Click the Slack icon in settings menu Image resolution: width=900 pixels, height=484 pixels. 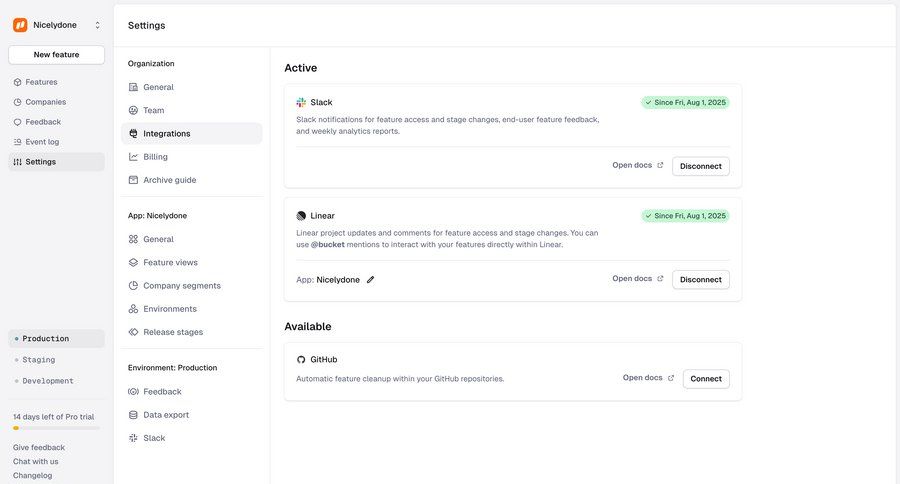[133, 438]
